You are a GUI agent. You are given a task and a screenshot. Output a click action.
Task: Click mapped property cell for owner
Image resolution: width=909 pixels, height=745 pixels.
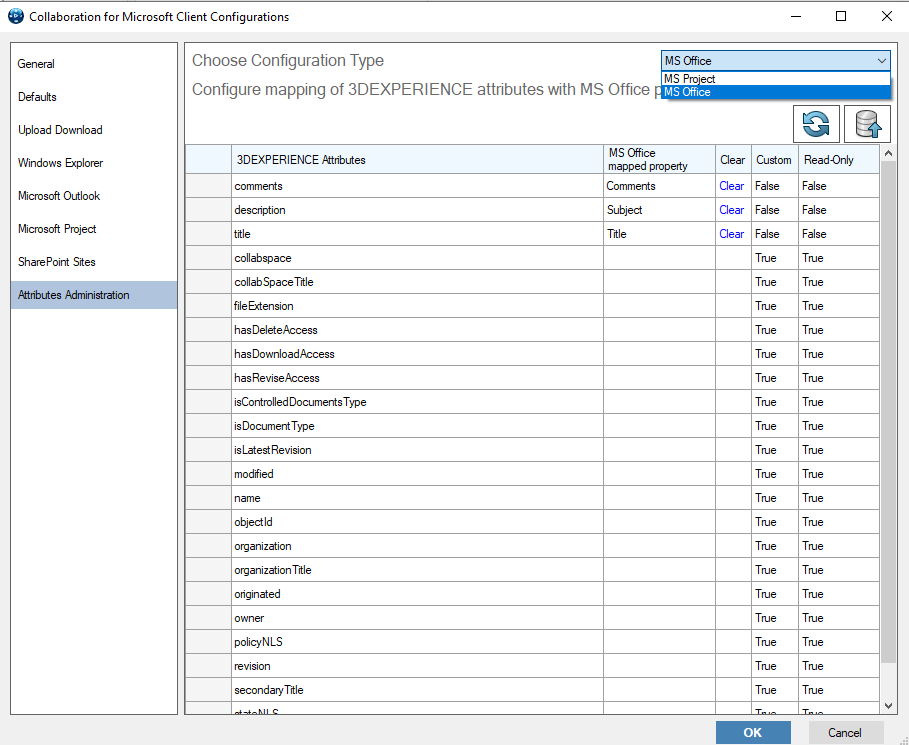(x=659, y=618)
